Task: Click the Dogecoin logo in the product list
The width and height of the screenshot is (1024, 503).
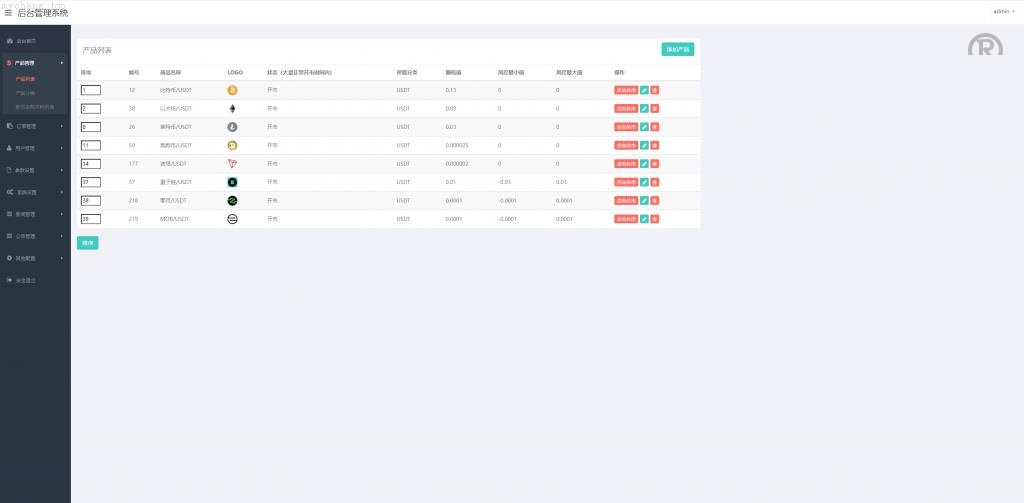Action: pyautogui.click(x=232, y=145)
